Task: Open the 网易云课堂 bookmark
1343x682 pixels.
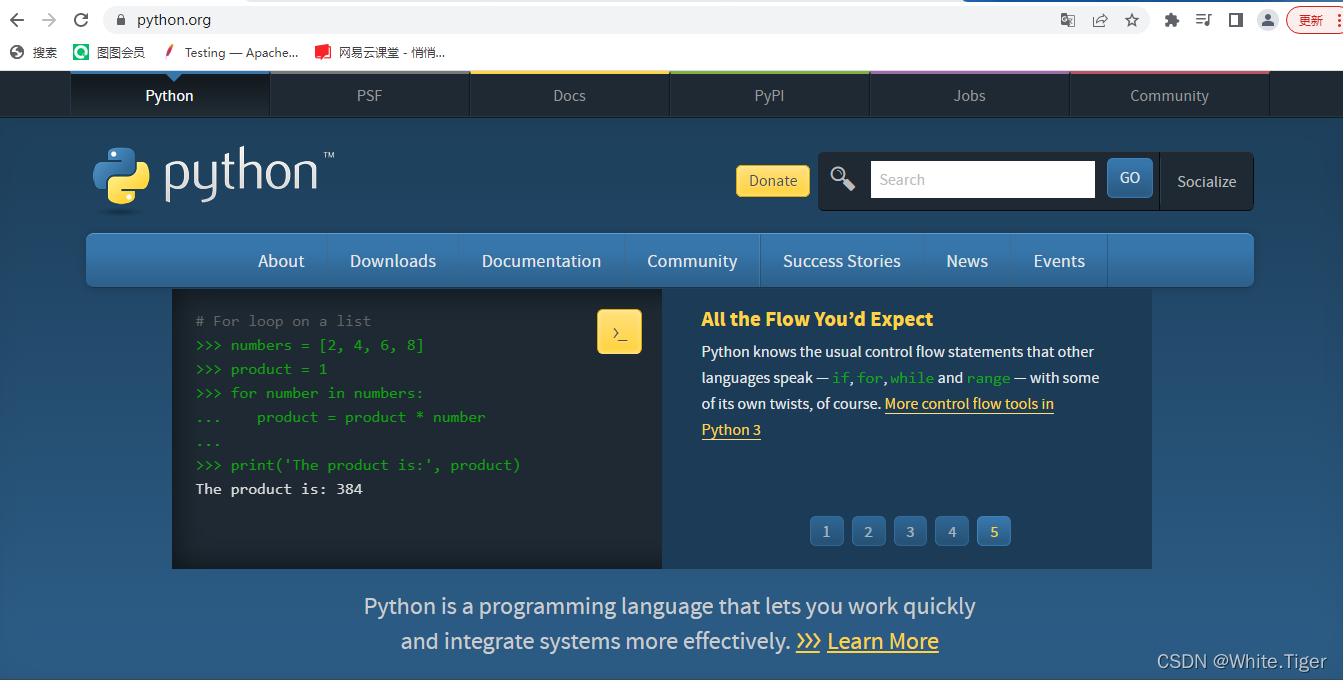Action: click(x=380, y=52)
